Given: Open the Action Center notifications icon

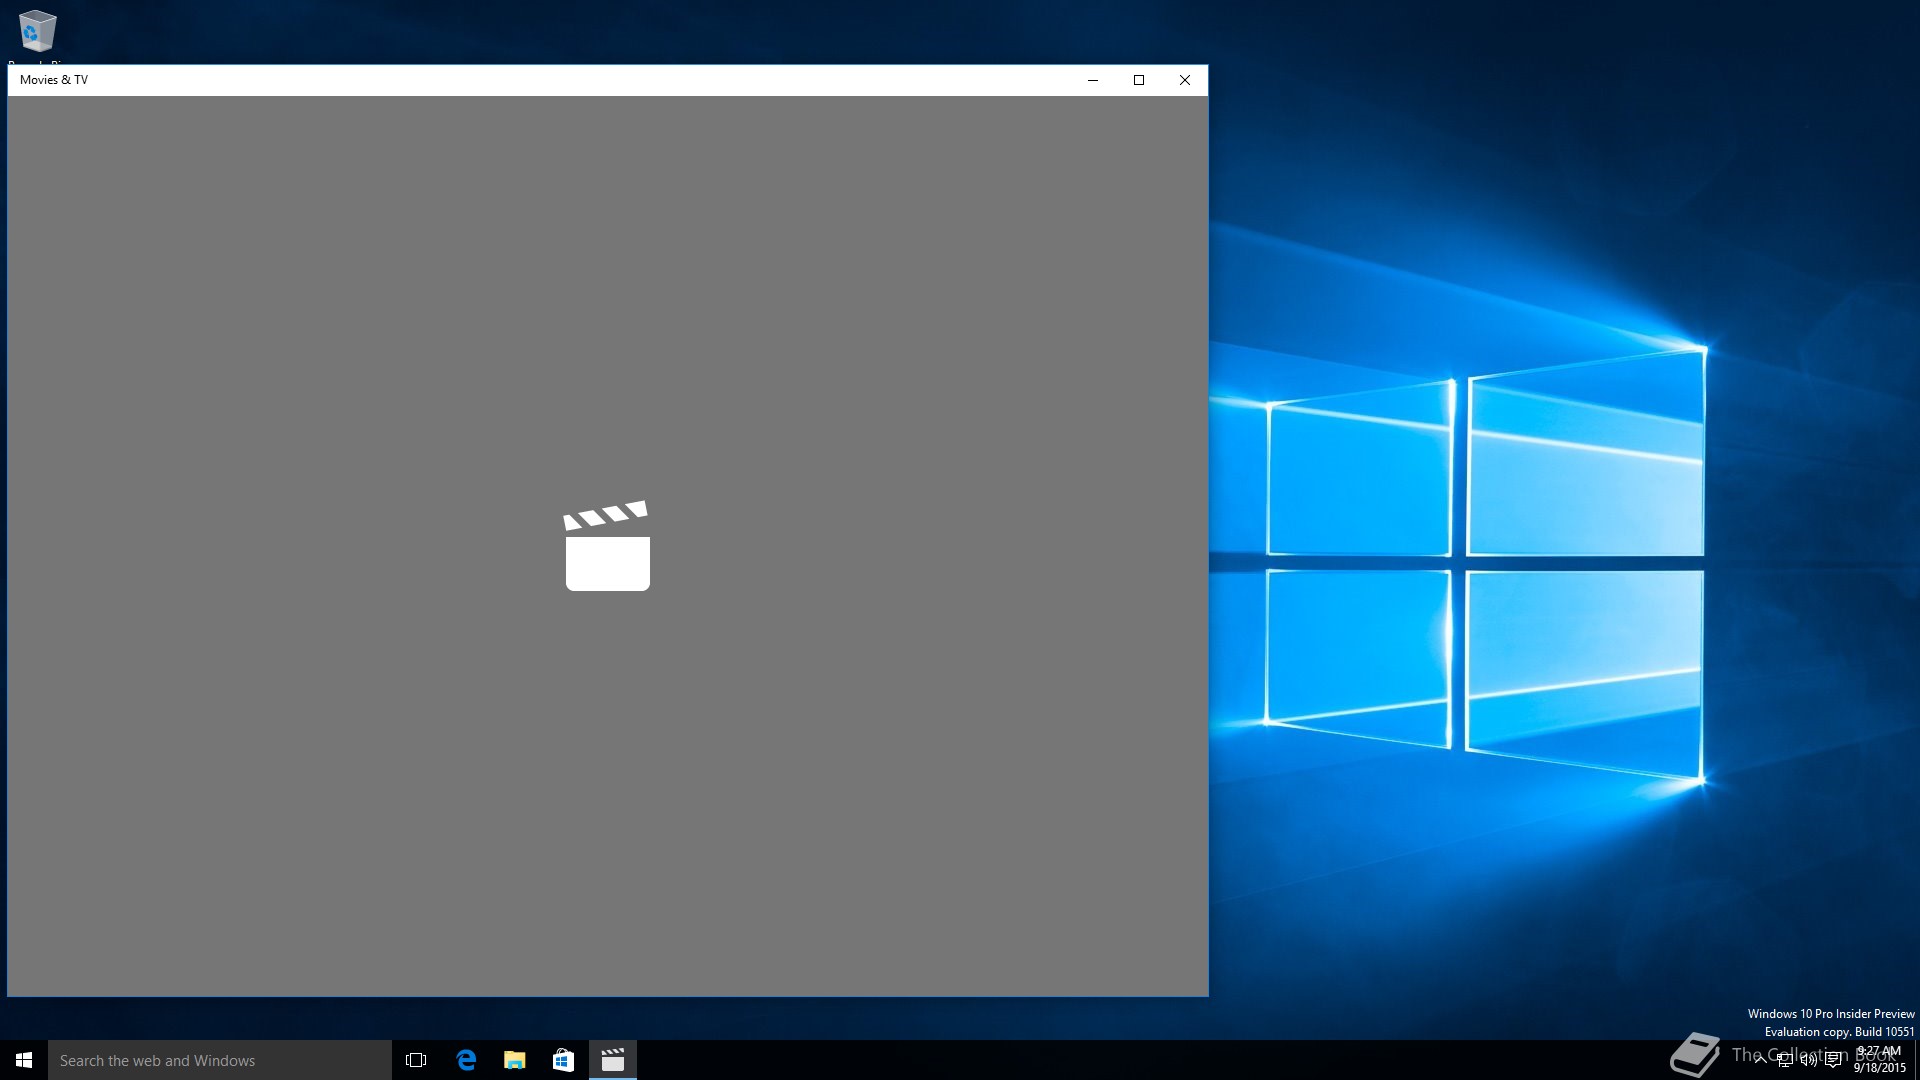Looking at the screenshot, I should click(x=1833, y=1060).
